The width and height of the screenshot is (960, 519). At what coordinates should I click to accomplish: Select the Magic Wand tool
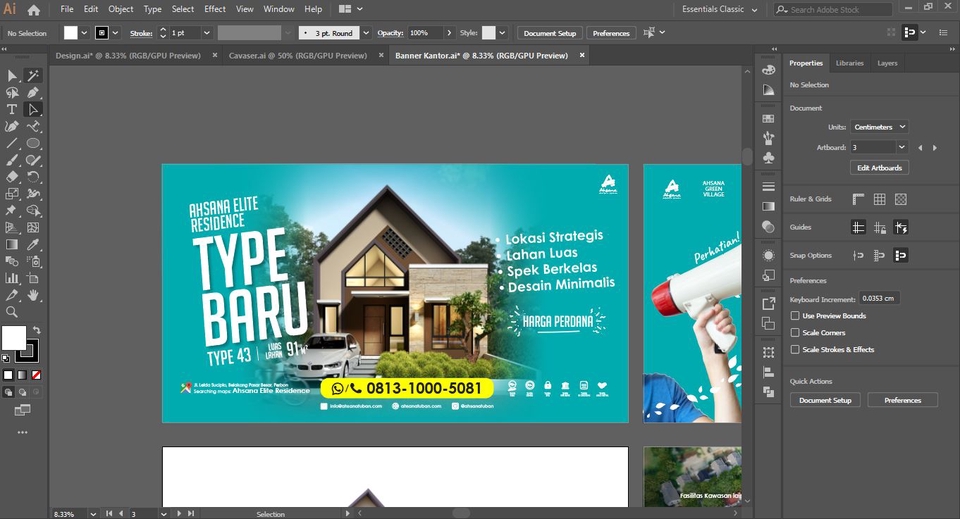[33, 75]
